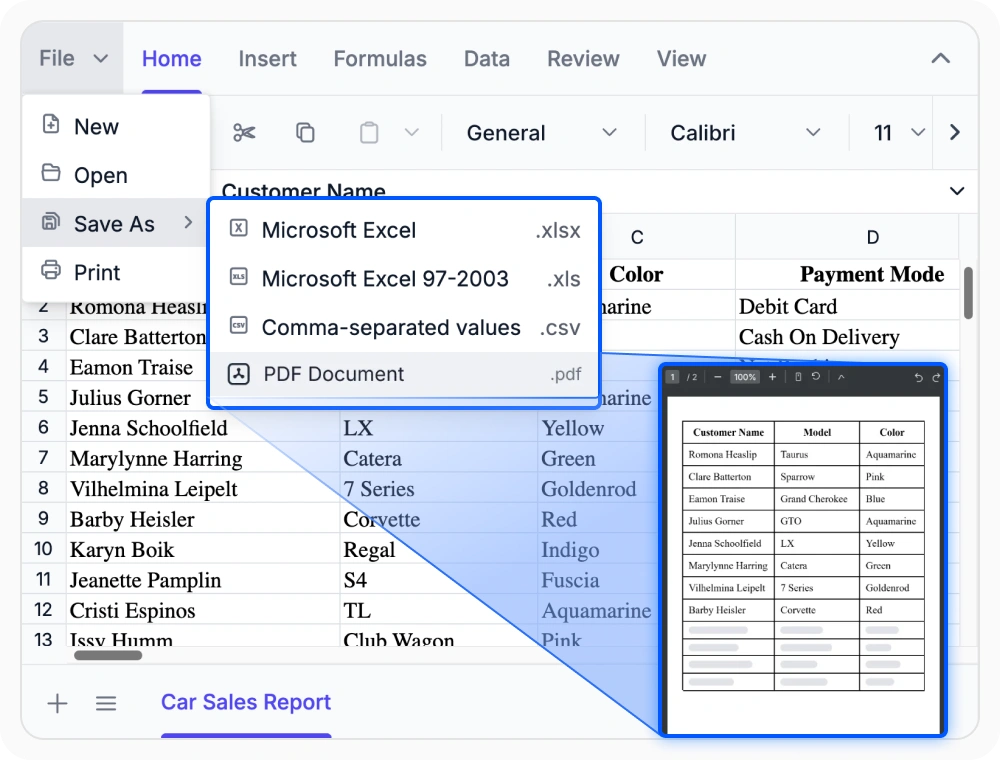Select Comma-separated values .csv format
Image resolution: width=1000 pixels, height=760 pixels.
pos(404,327)
